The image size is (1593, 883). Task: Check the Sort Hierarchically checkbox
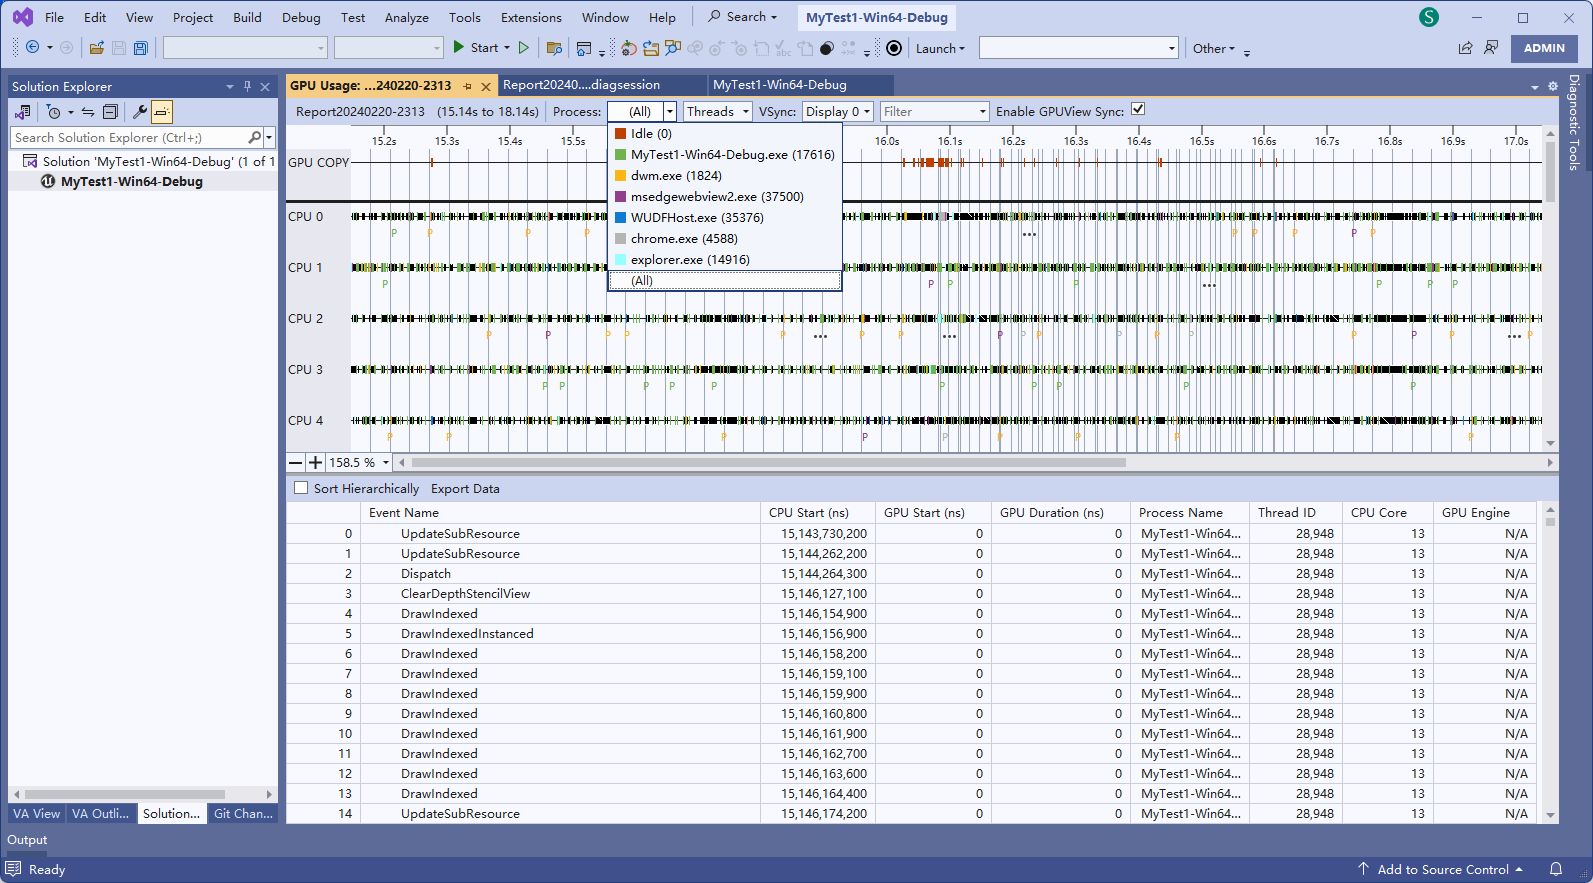pos(301,488)
